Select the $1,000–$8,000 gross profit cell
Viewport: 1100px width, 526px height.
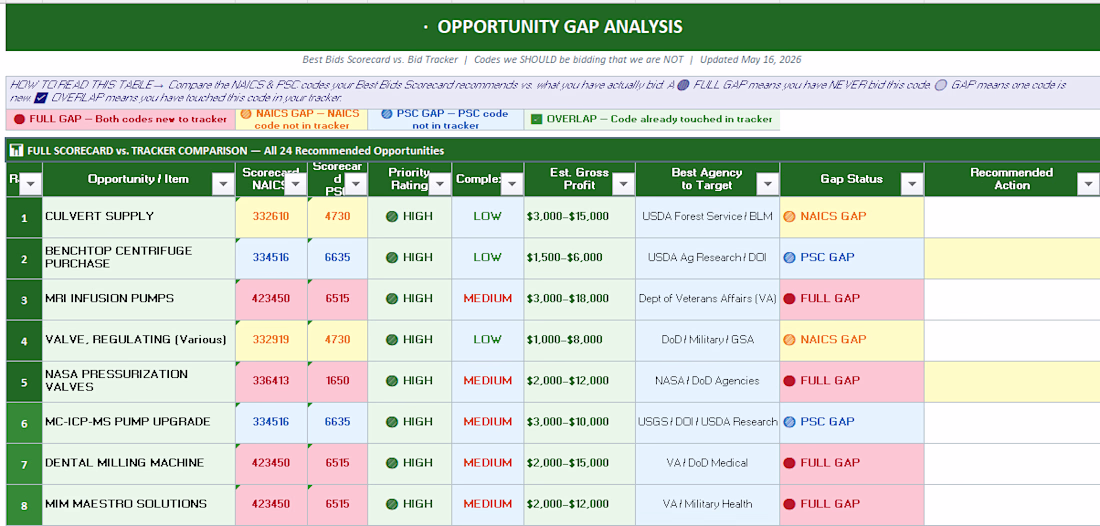579,340
